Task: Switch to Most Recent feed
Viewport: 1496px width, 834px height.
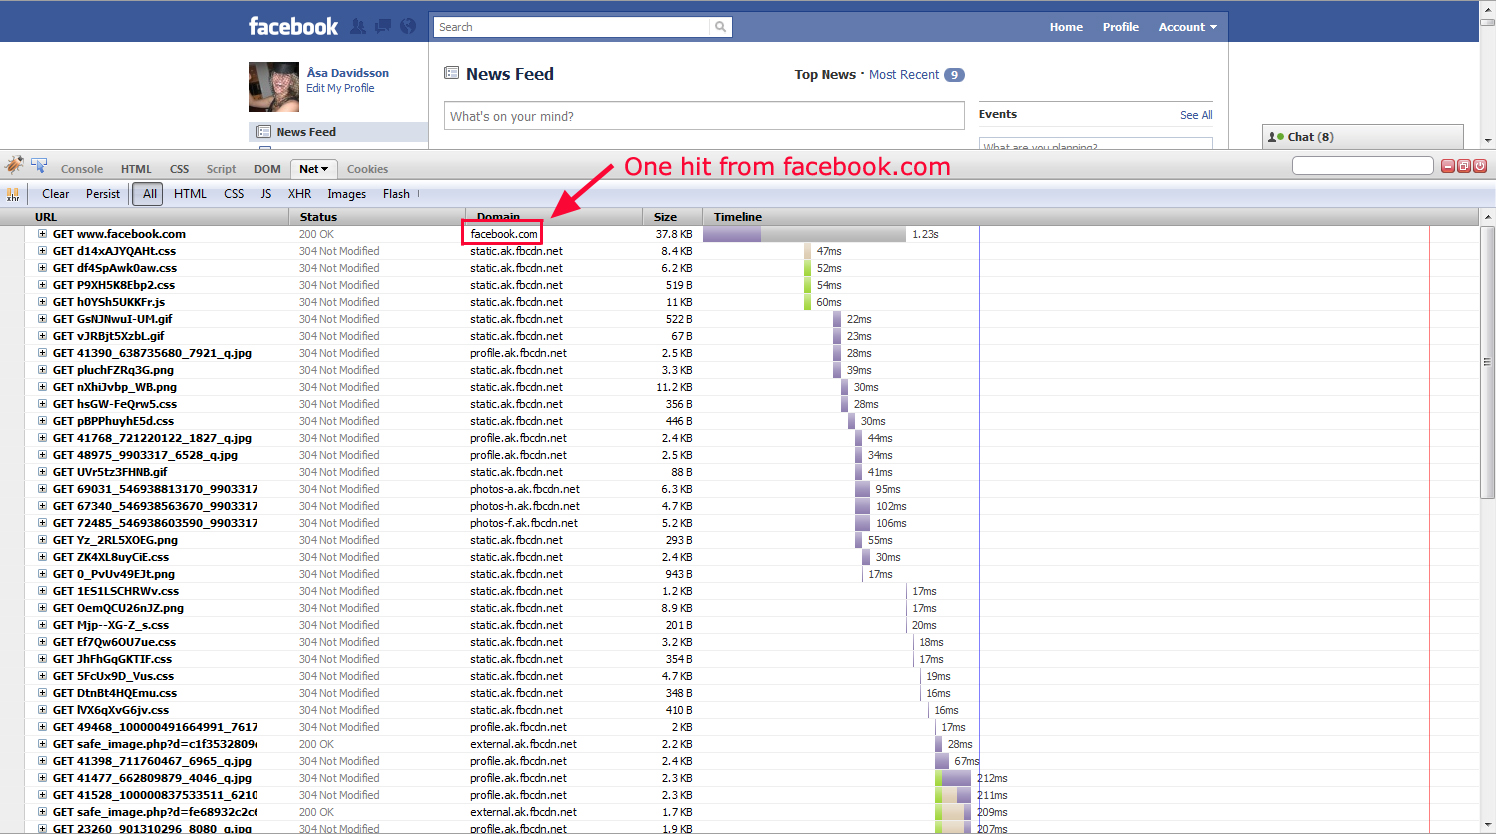Action: 904,75
